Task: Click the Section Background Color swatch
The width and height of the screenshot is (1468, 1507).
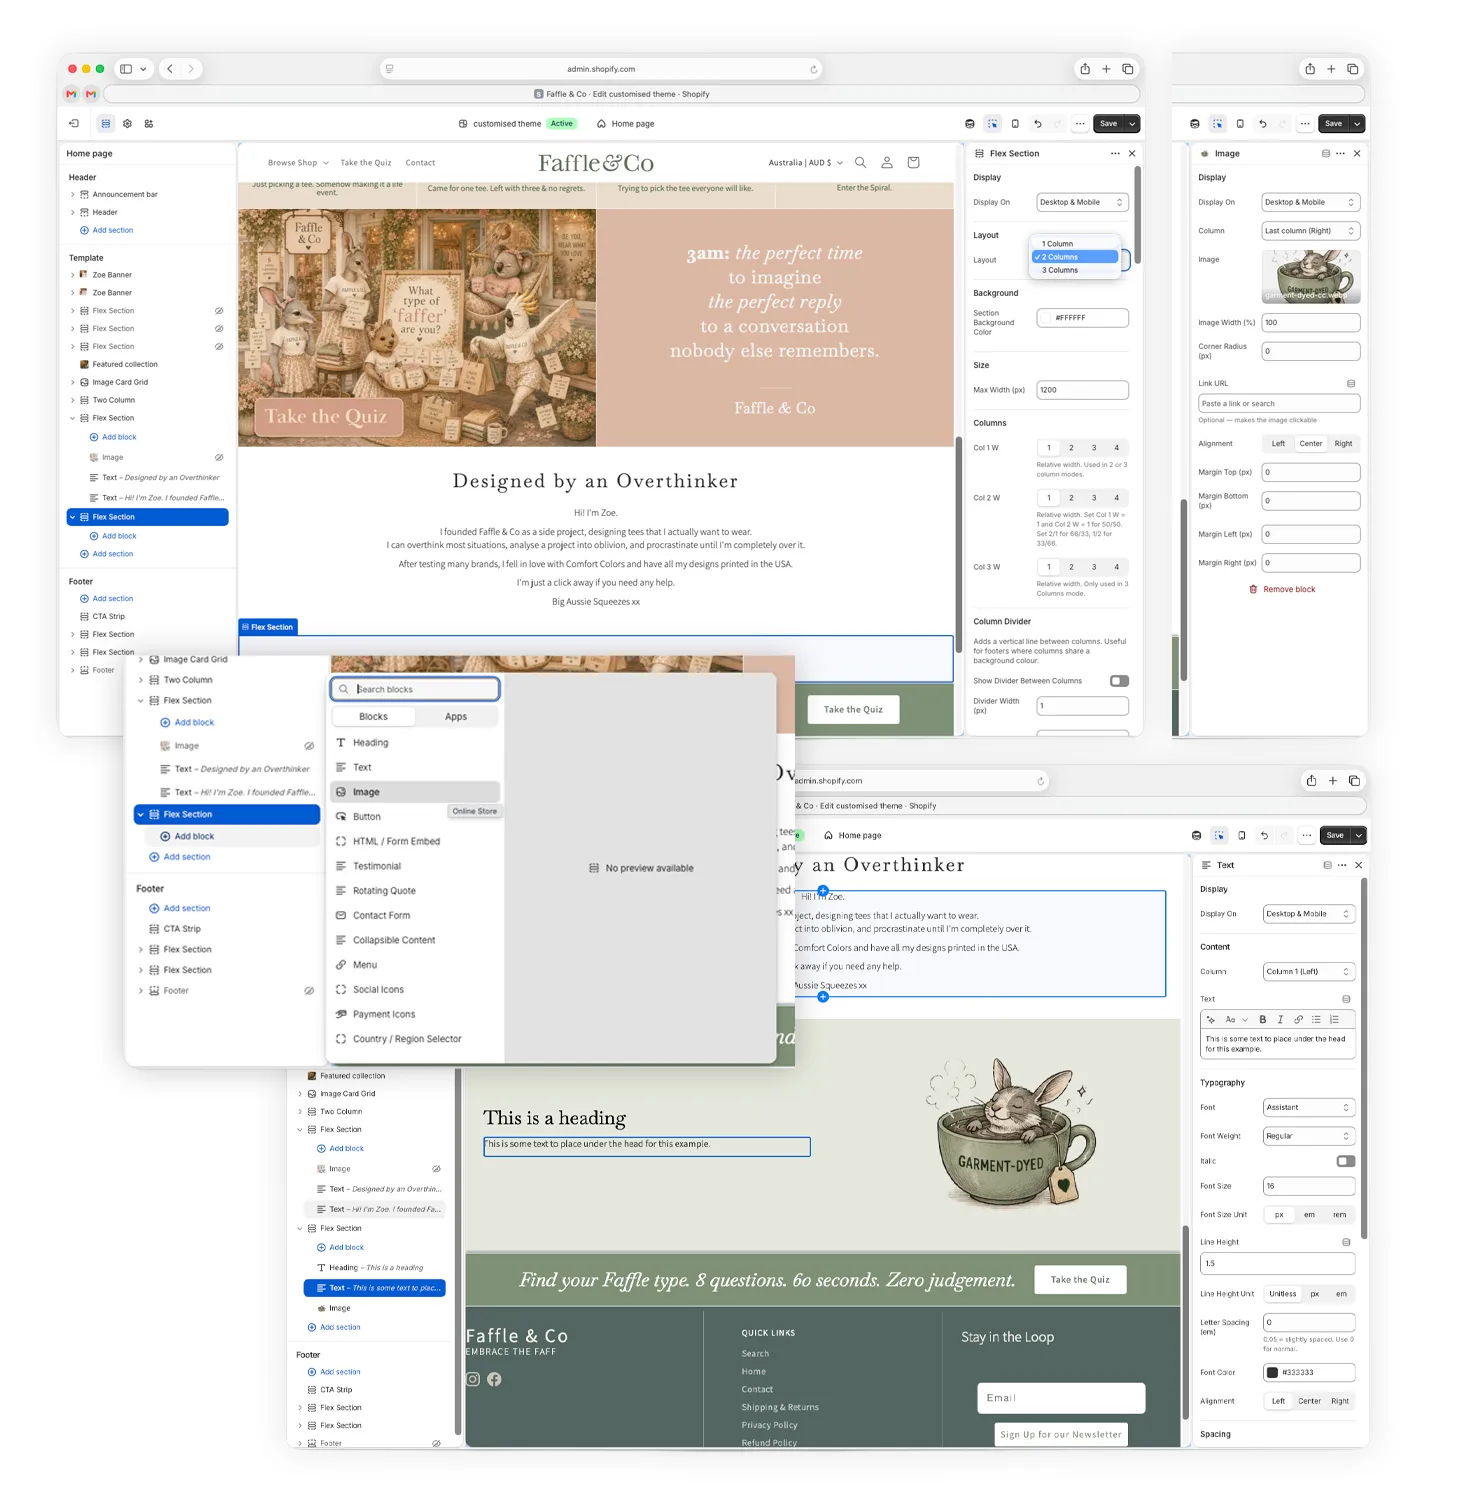Action: coord(1046,318)
